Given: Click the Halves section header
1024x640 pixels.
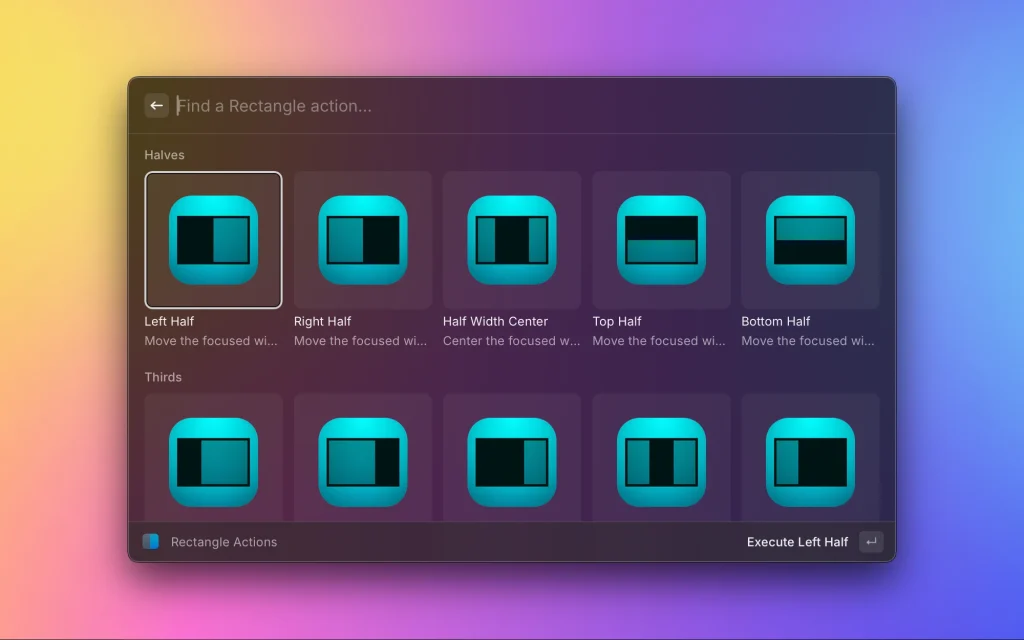Looking at the screenshot, I should 164,155.
